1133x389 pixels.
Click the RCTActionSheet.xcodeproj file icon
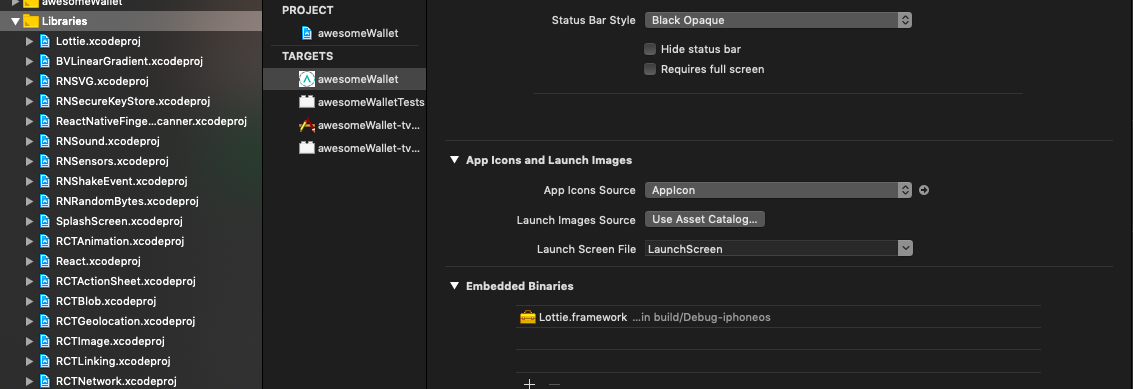coord(45,281)
